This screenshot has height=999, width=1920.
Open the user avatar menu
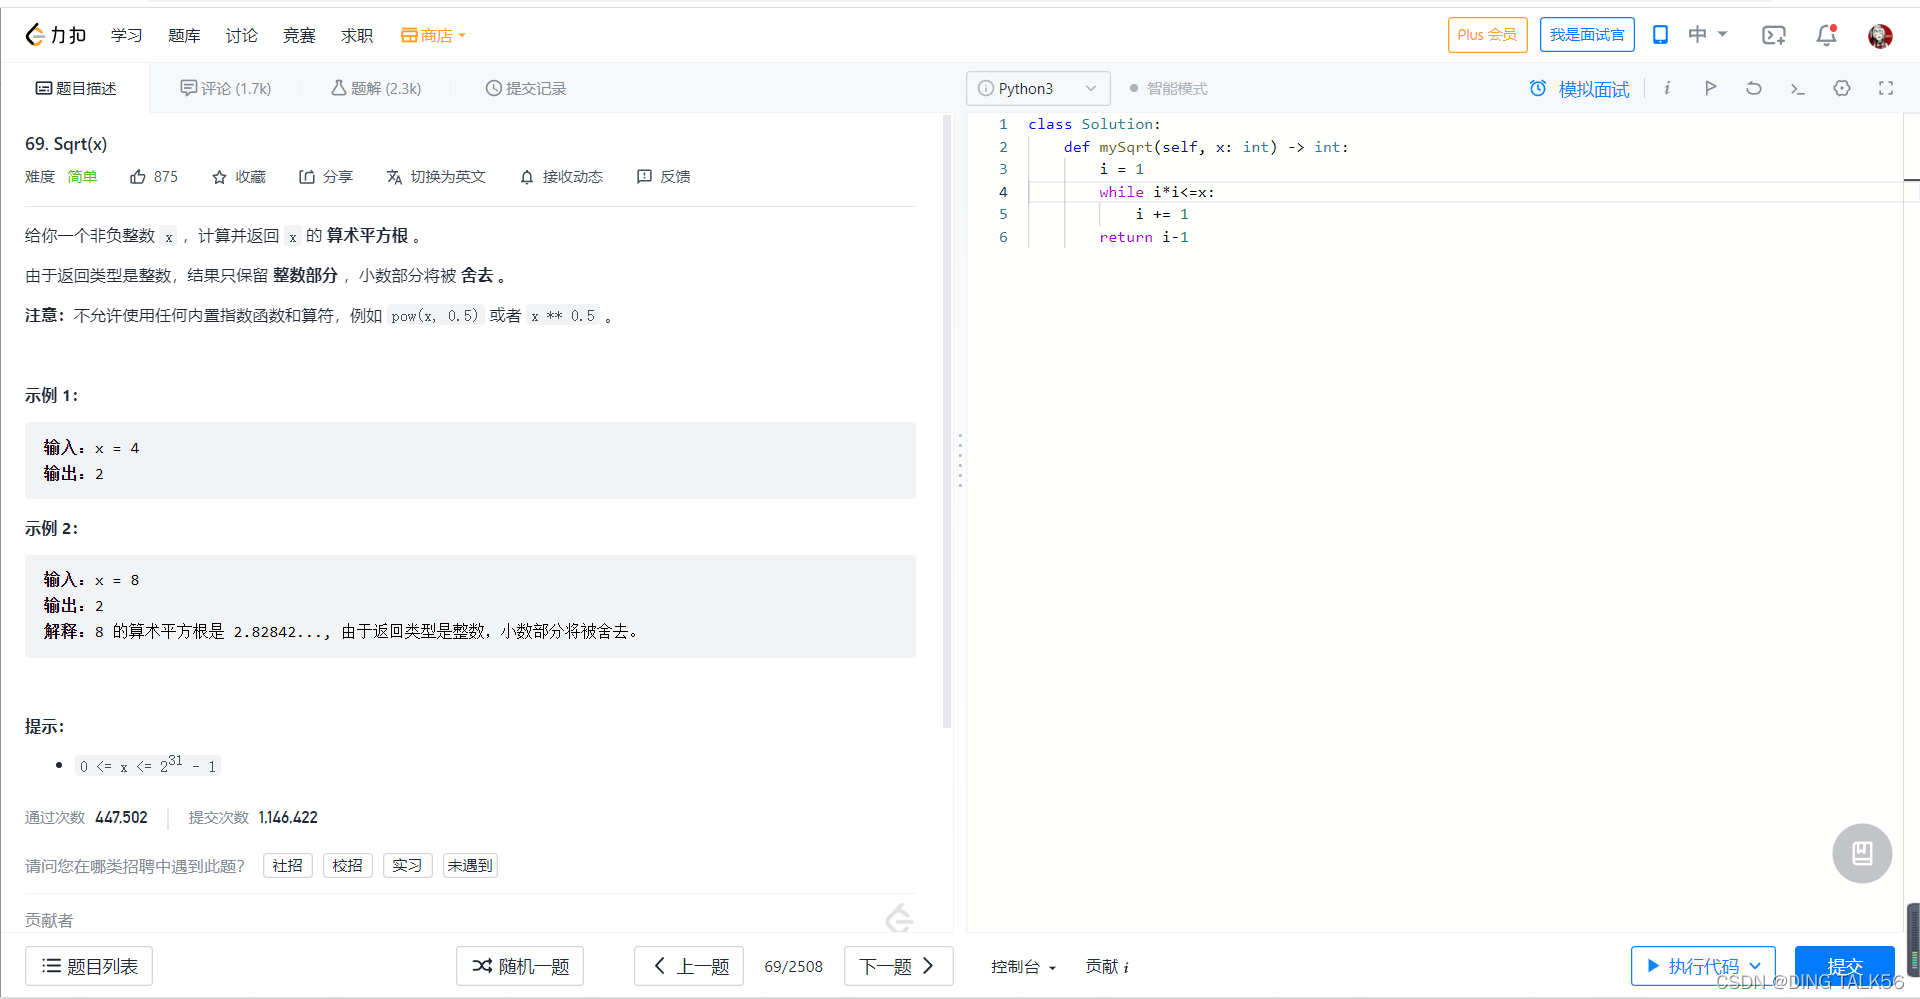1880,36
